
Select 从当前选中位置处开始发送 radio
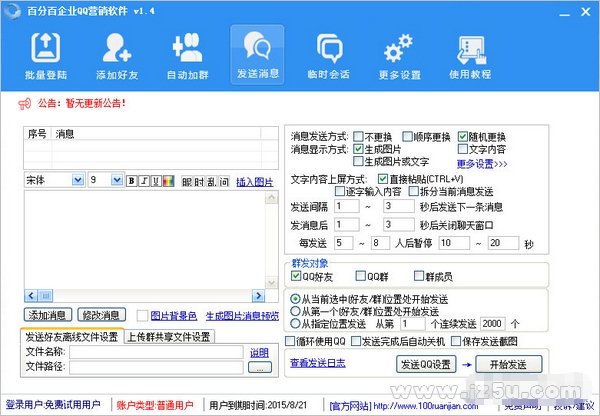tap(295, 299)
